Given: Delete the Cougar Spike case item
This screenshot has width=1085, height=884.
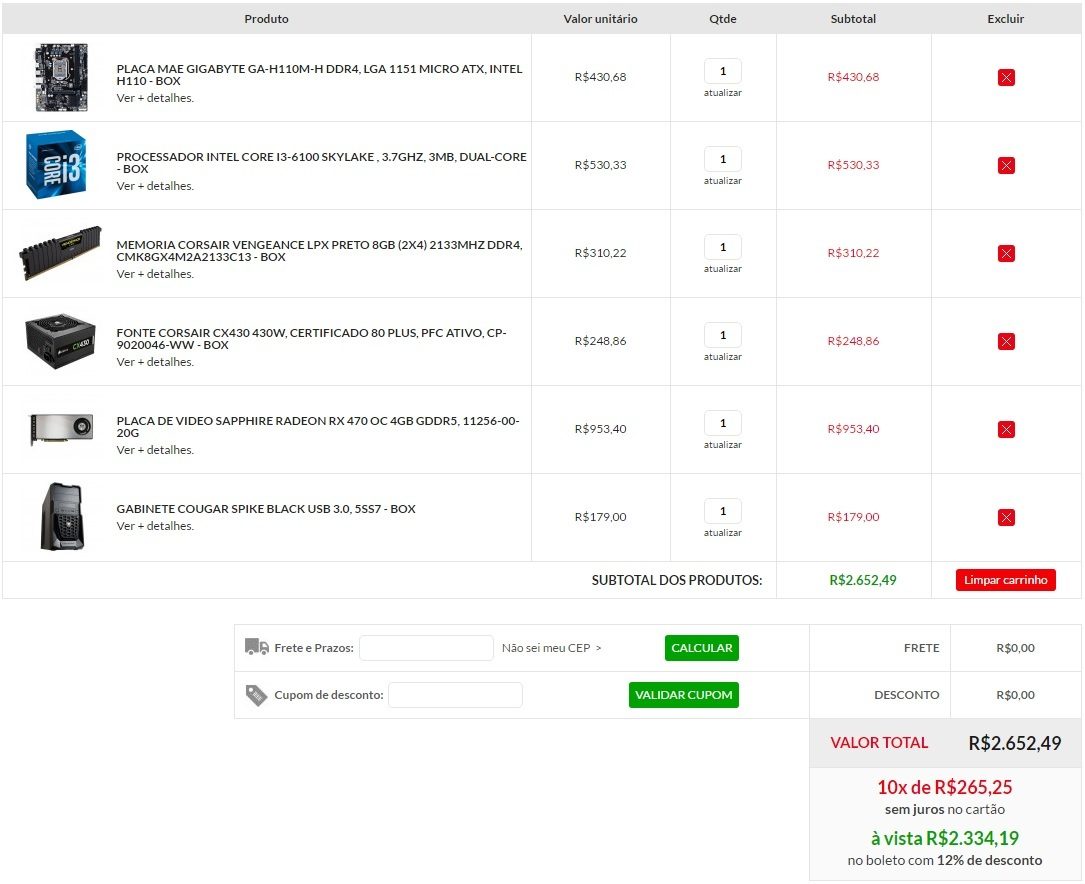Looking at the screenshot, I should [1006, 517].
